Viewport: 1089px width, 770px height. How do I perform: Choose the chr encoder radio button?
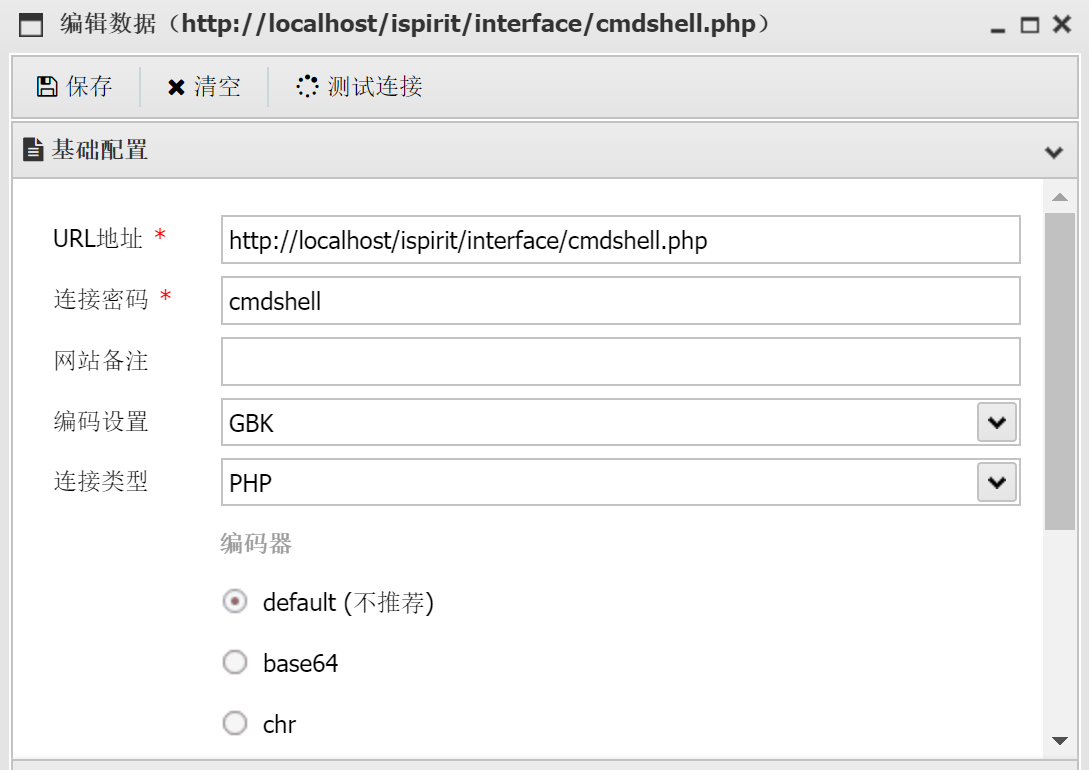point(235,723)
